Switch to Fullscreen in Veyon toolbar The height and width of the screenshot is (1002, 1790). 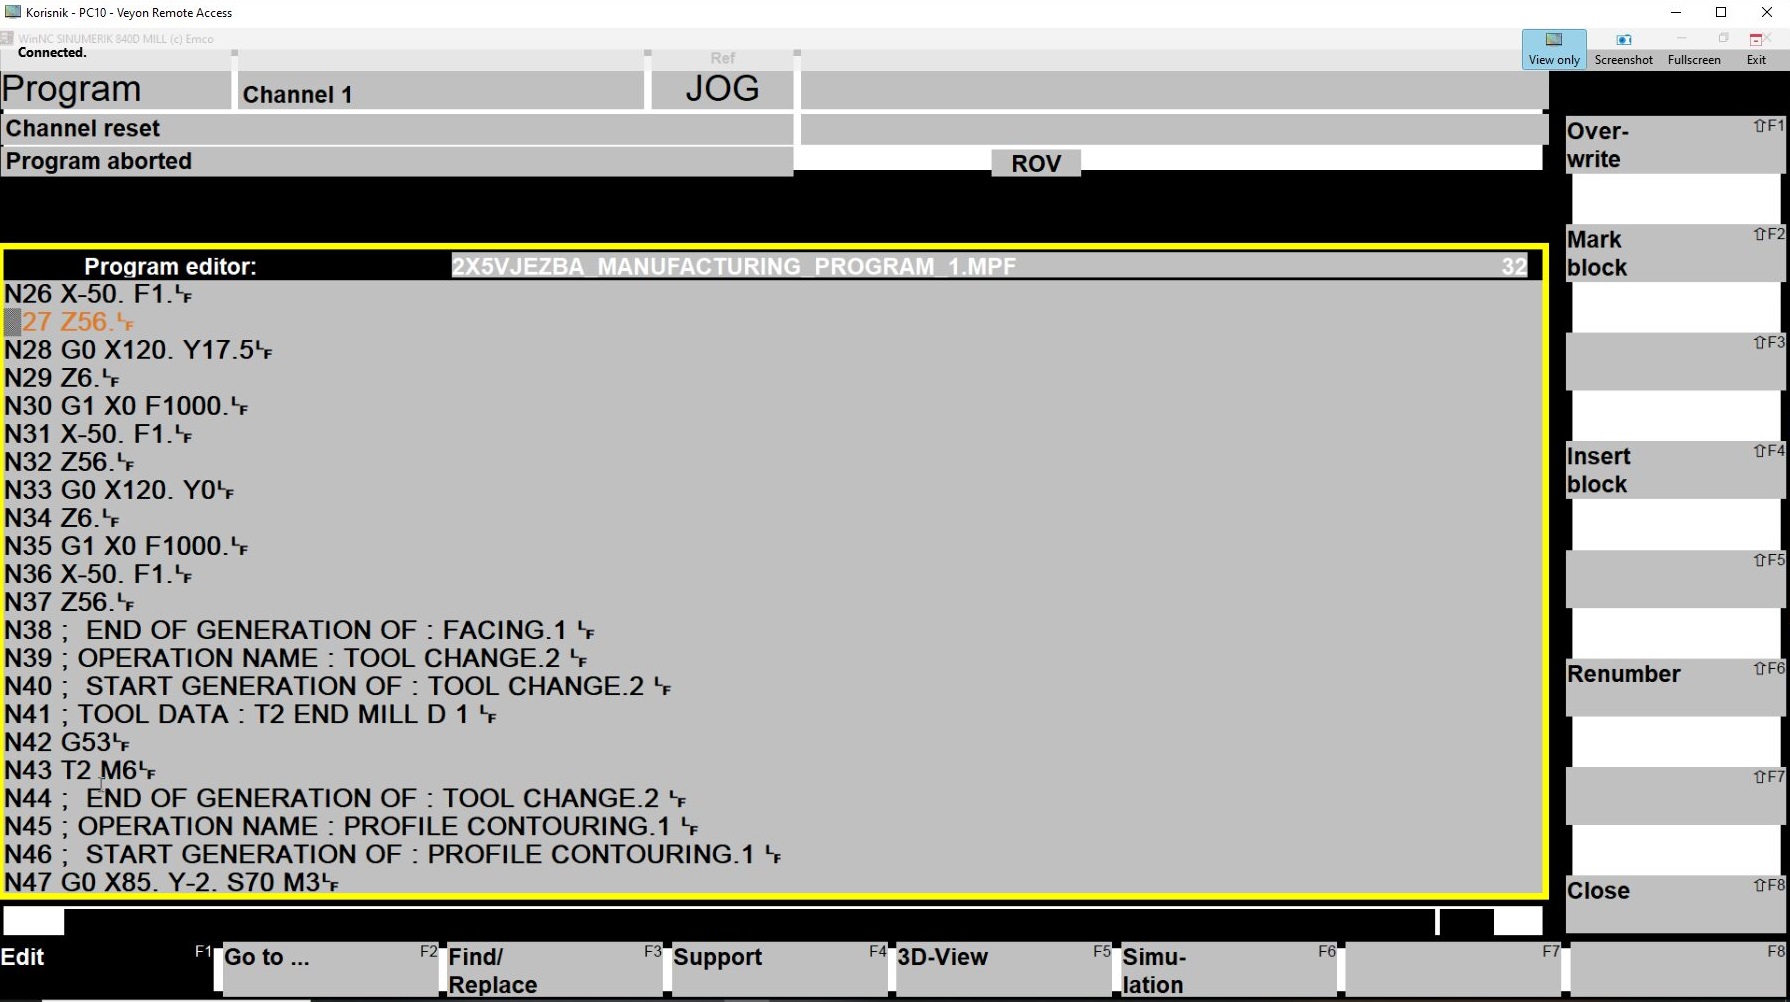[x=1693, y=48]
